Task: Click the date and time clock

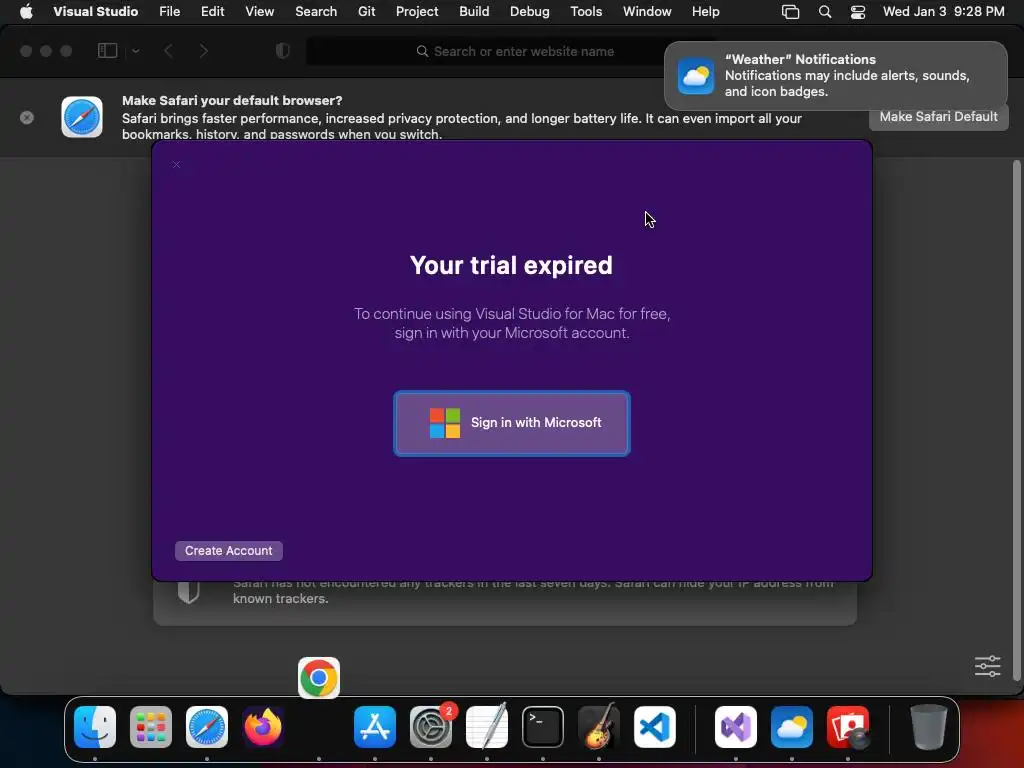Action: 944,12
